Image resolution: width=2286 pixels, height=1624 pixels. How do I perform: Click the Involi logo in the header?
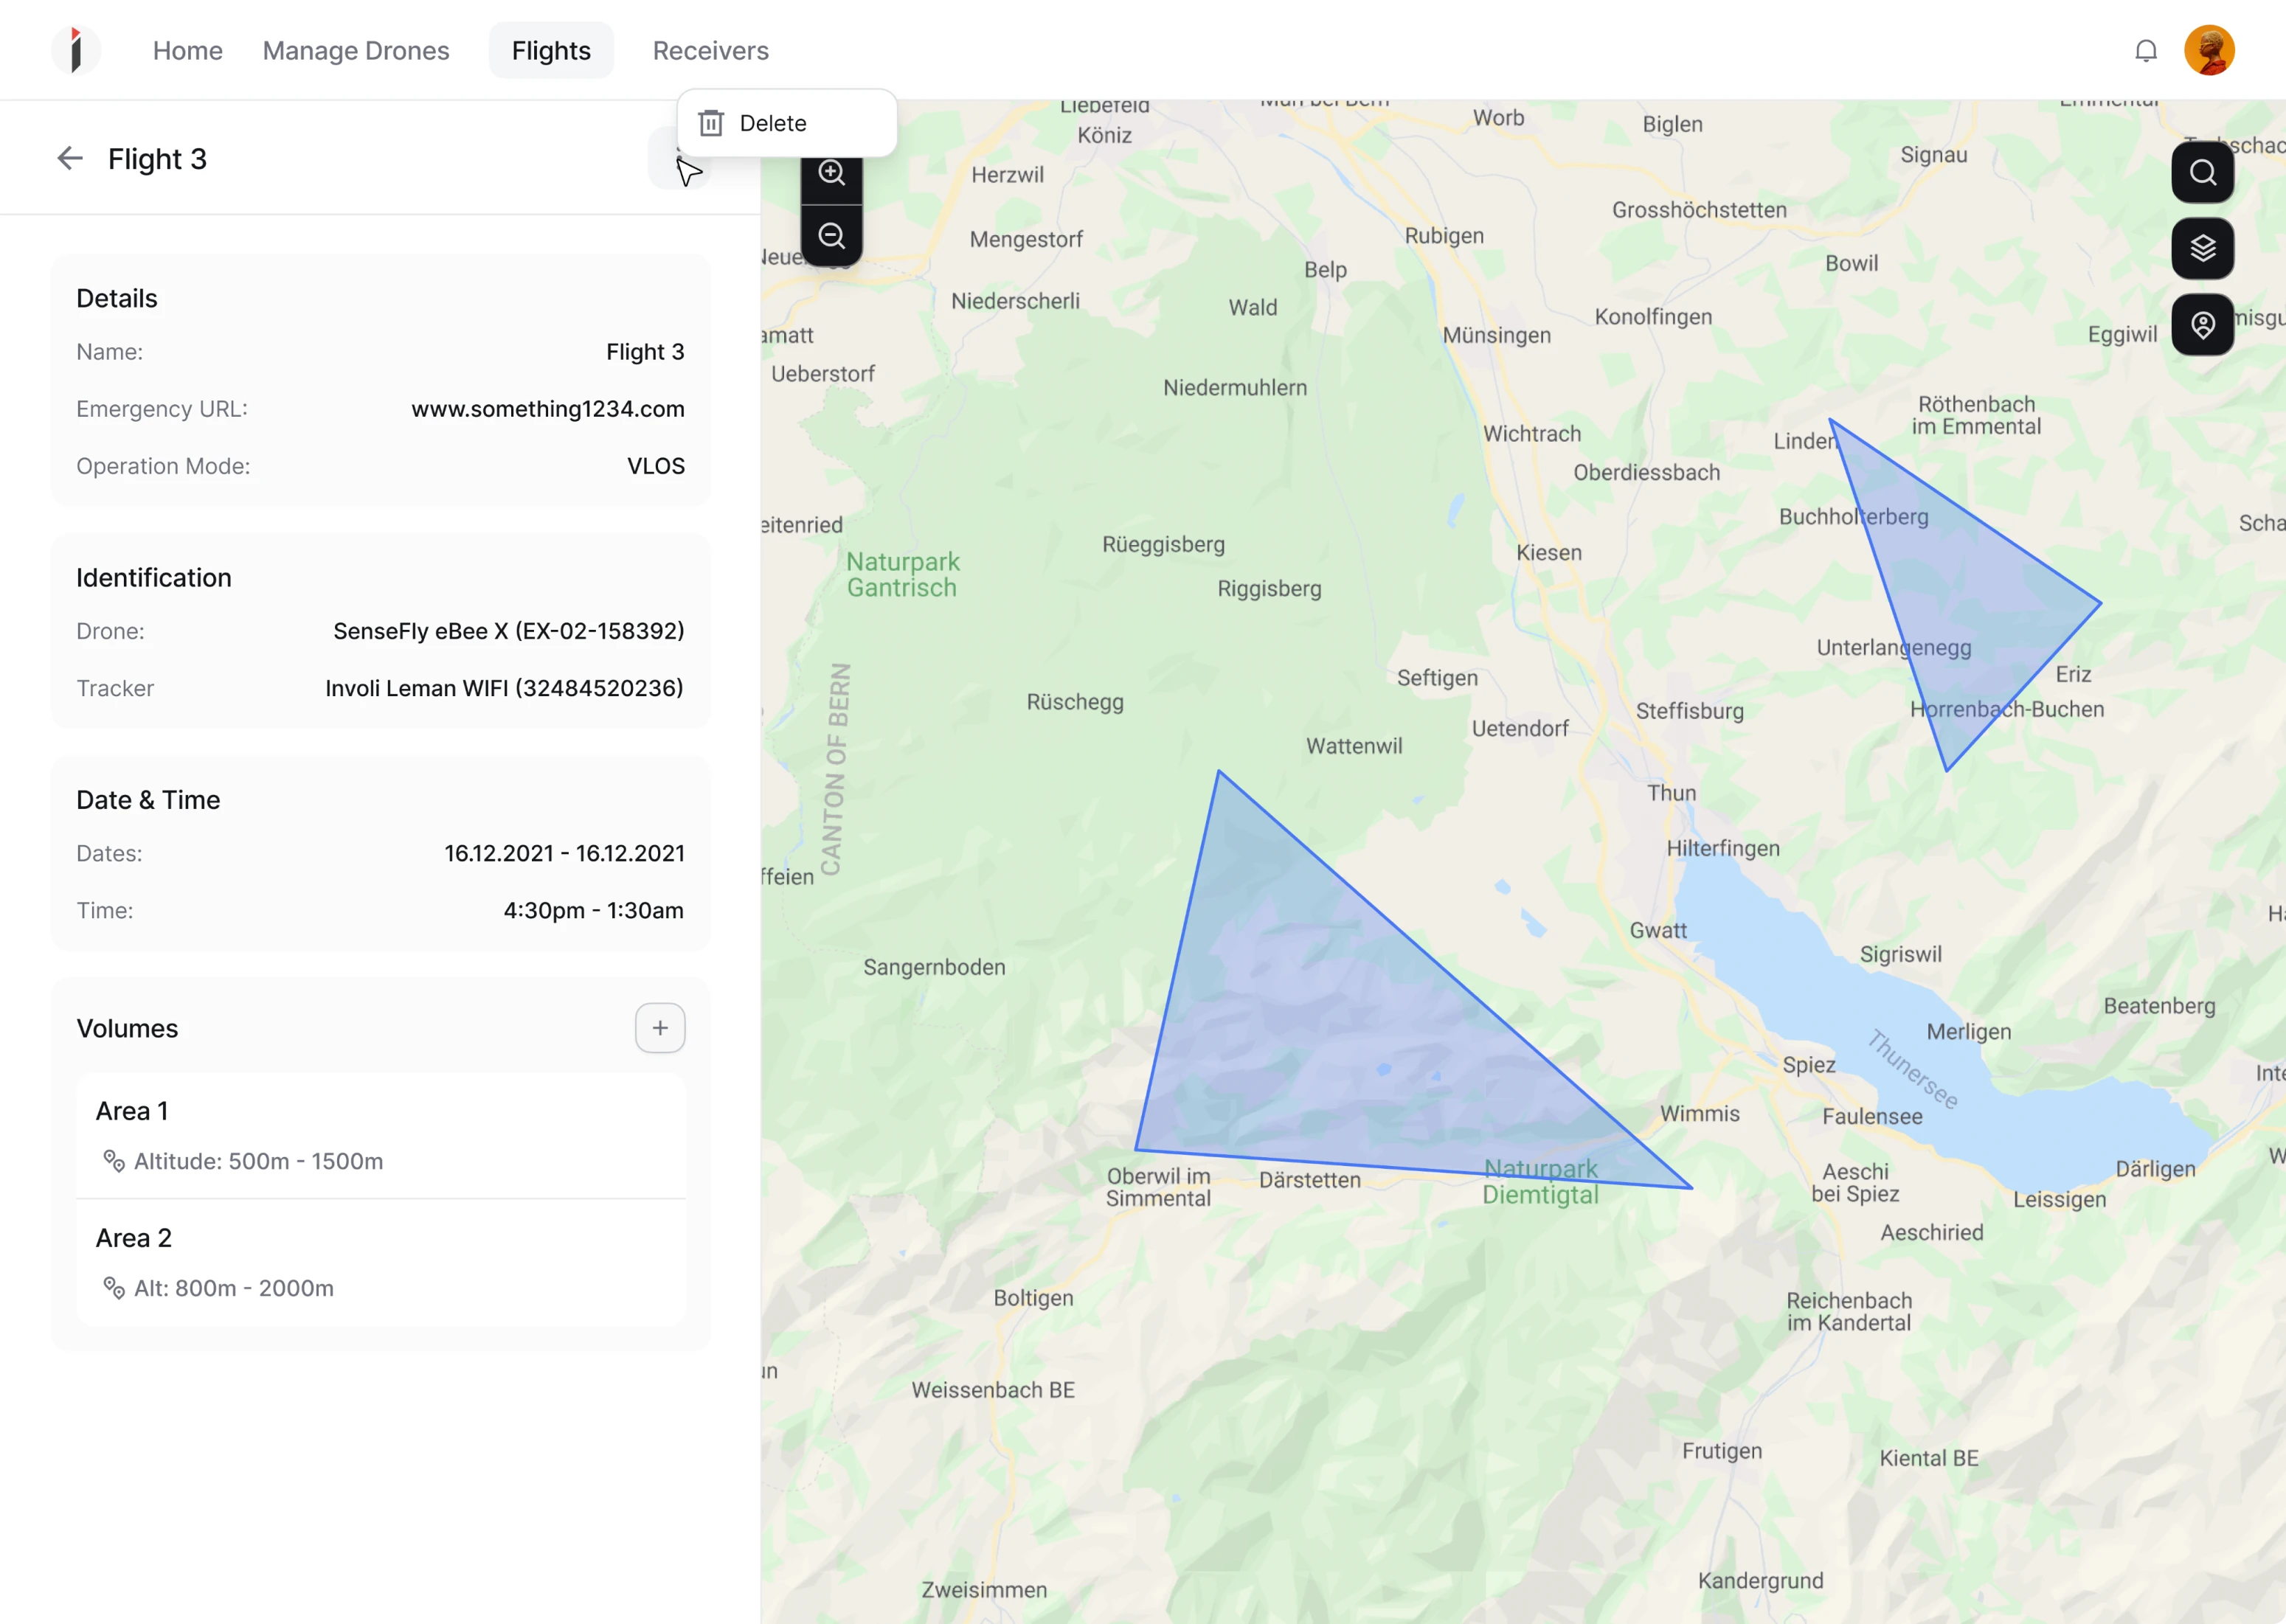(75, 49)
